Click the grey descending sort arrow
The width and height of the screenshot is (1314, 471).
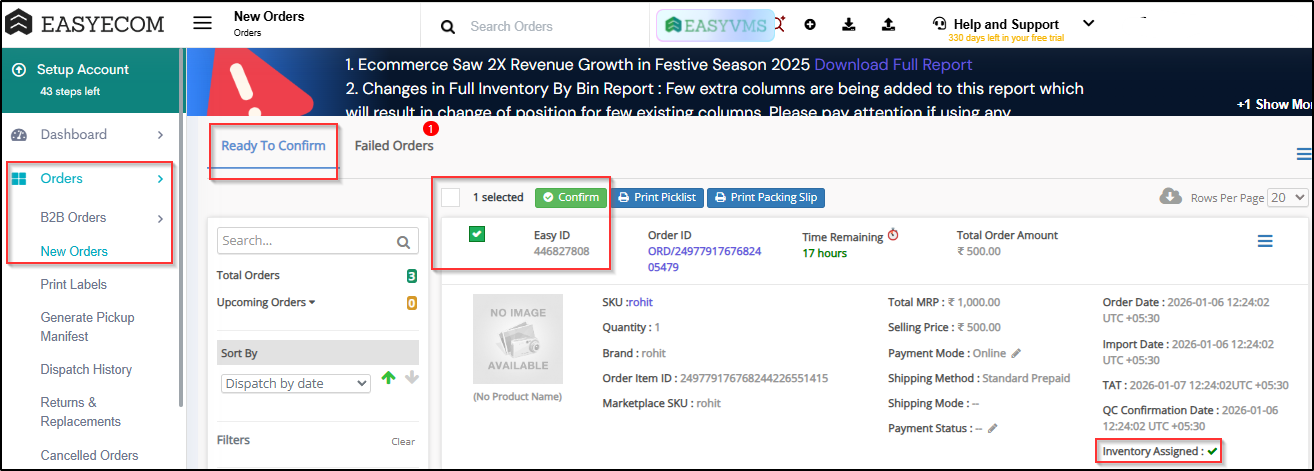click(x=412, y=378)
